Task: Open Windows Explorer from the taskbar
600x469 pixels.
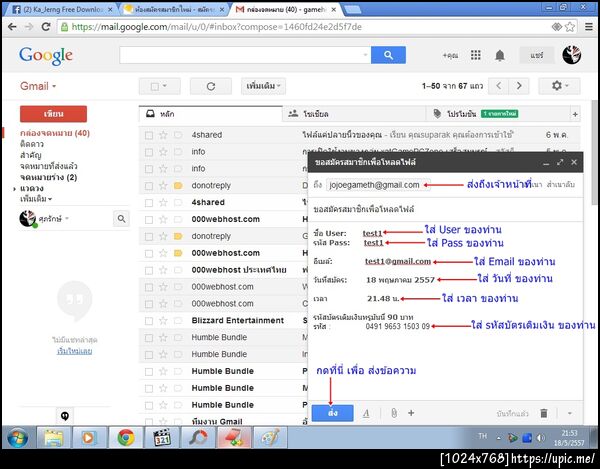Action: tap(54, 438)
